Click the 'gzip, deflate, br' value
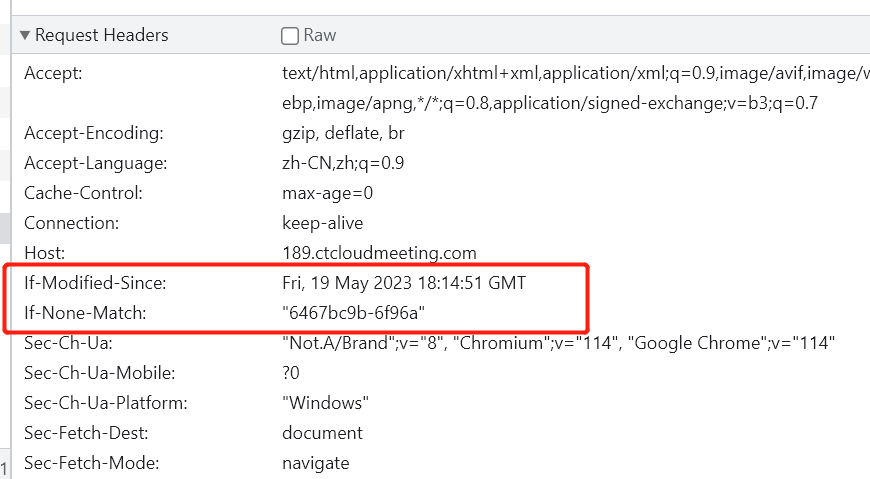 click(343, 133)
